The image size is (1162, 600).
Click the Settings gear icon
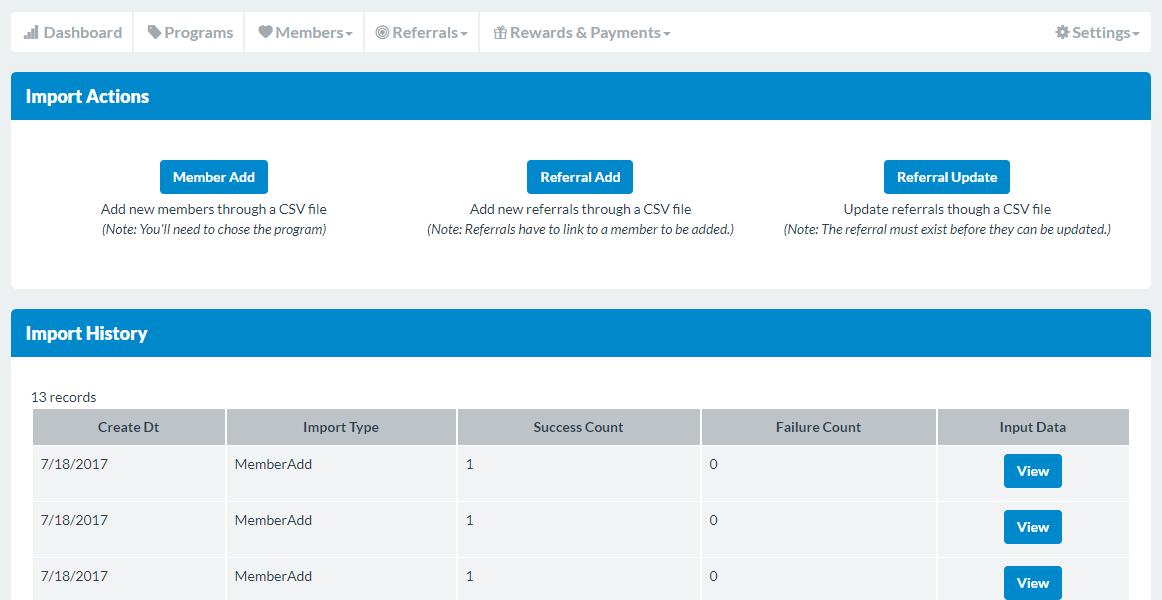[1063, 33]
